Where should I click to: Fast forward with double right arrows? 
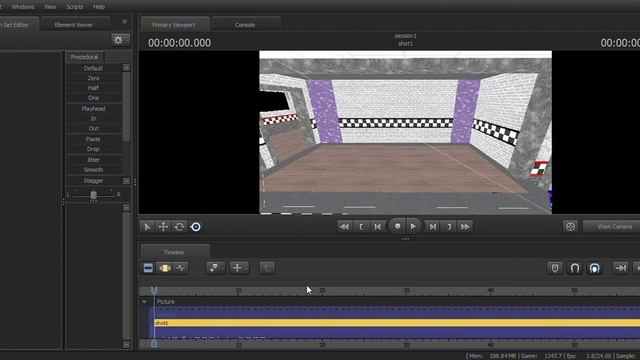pos(465,227)
